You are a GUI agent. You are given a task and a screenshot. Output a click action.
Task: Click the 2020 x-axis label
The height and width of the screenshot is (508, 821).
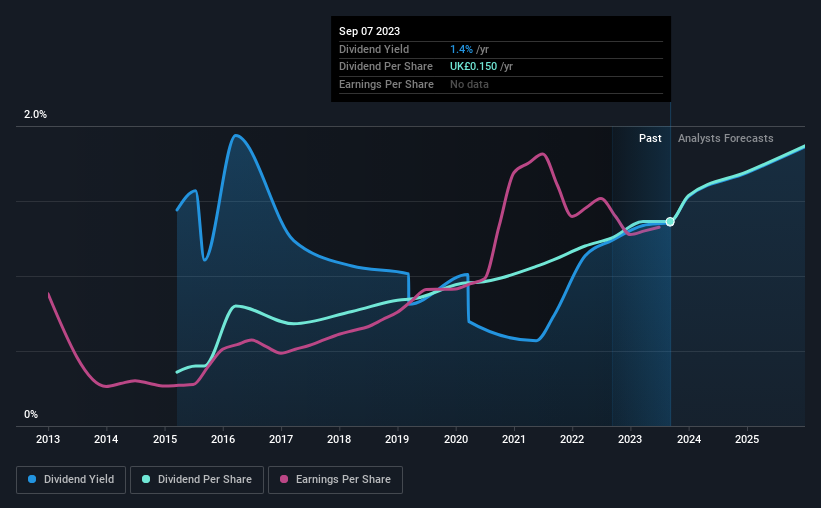tap(456, 439)
